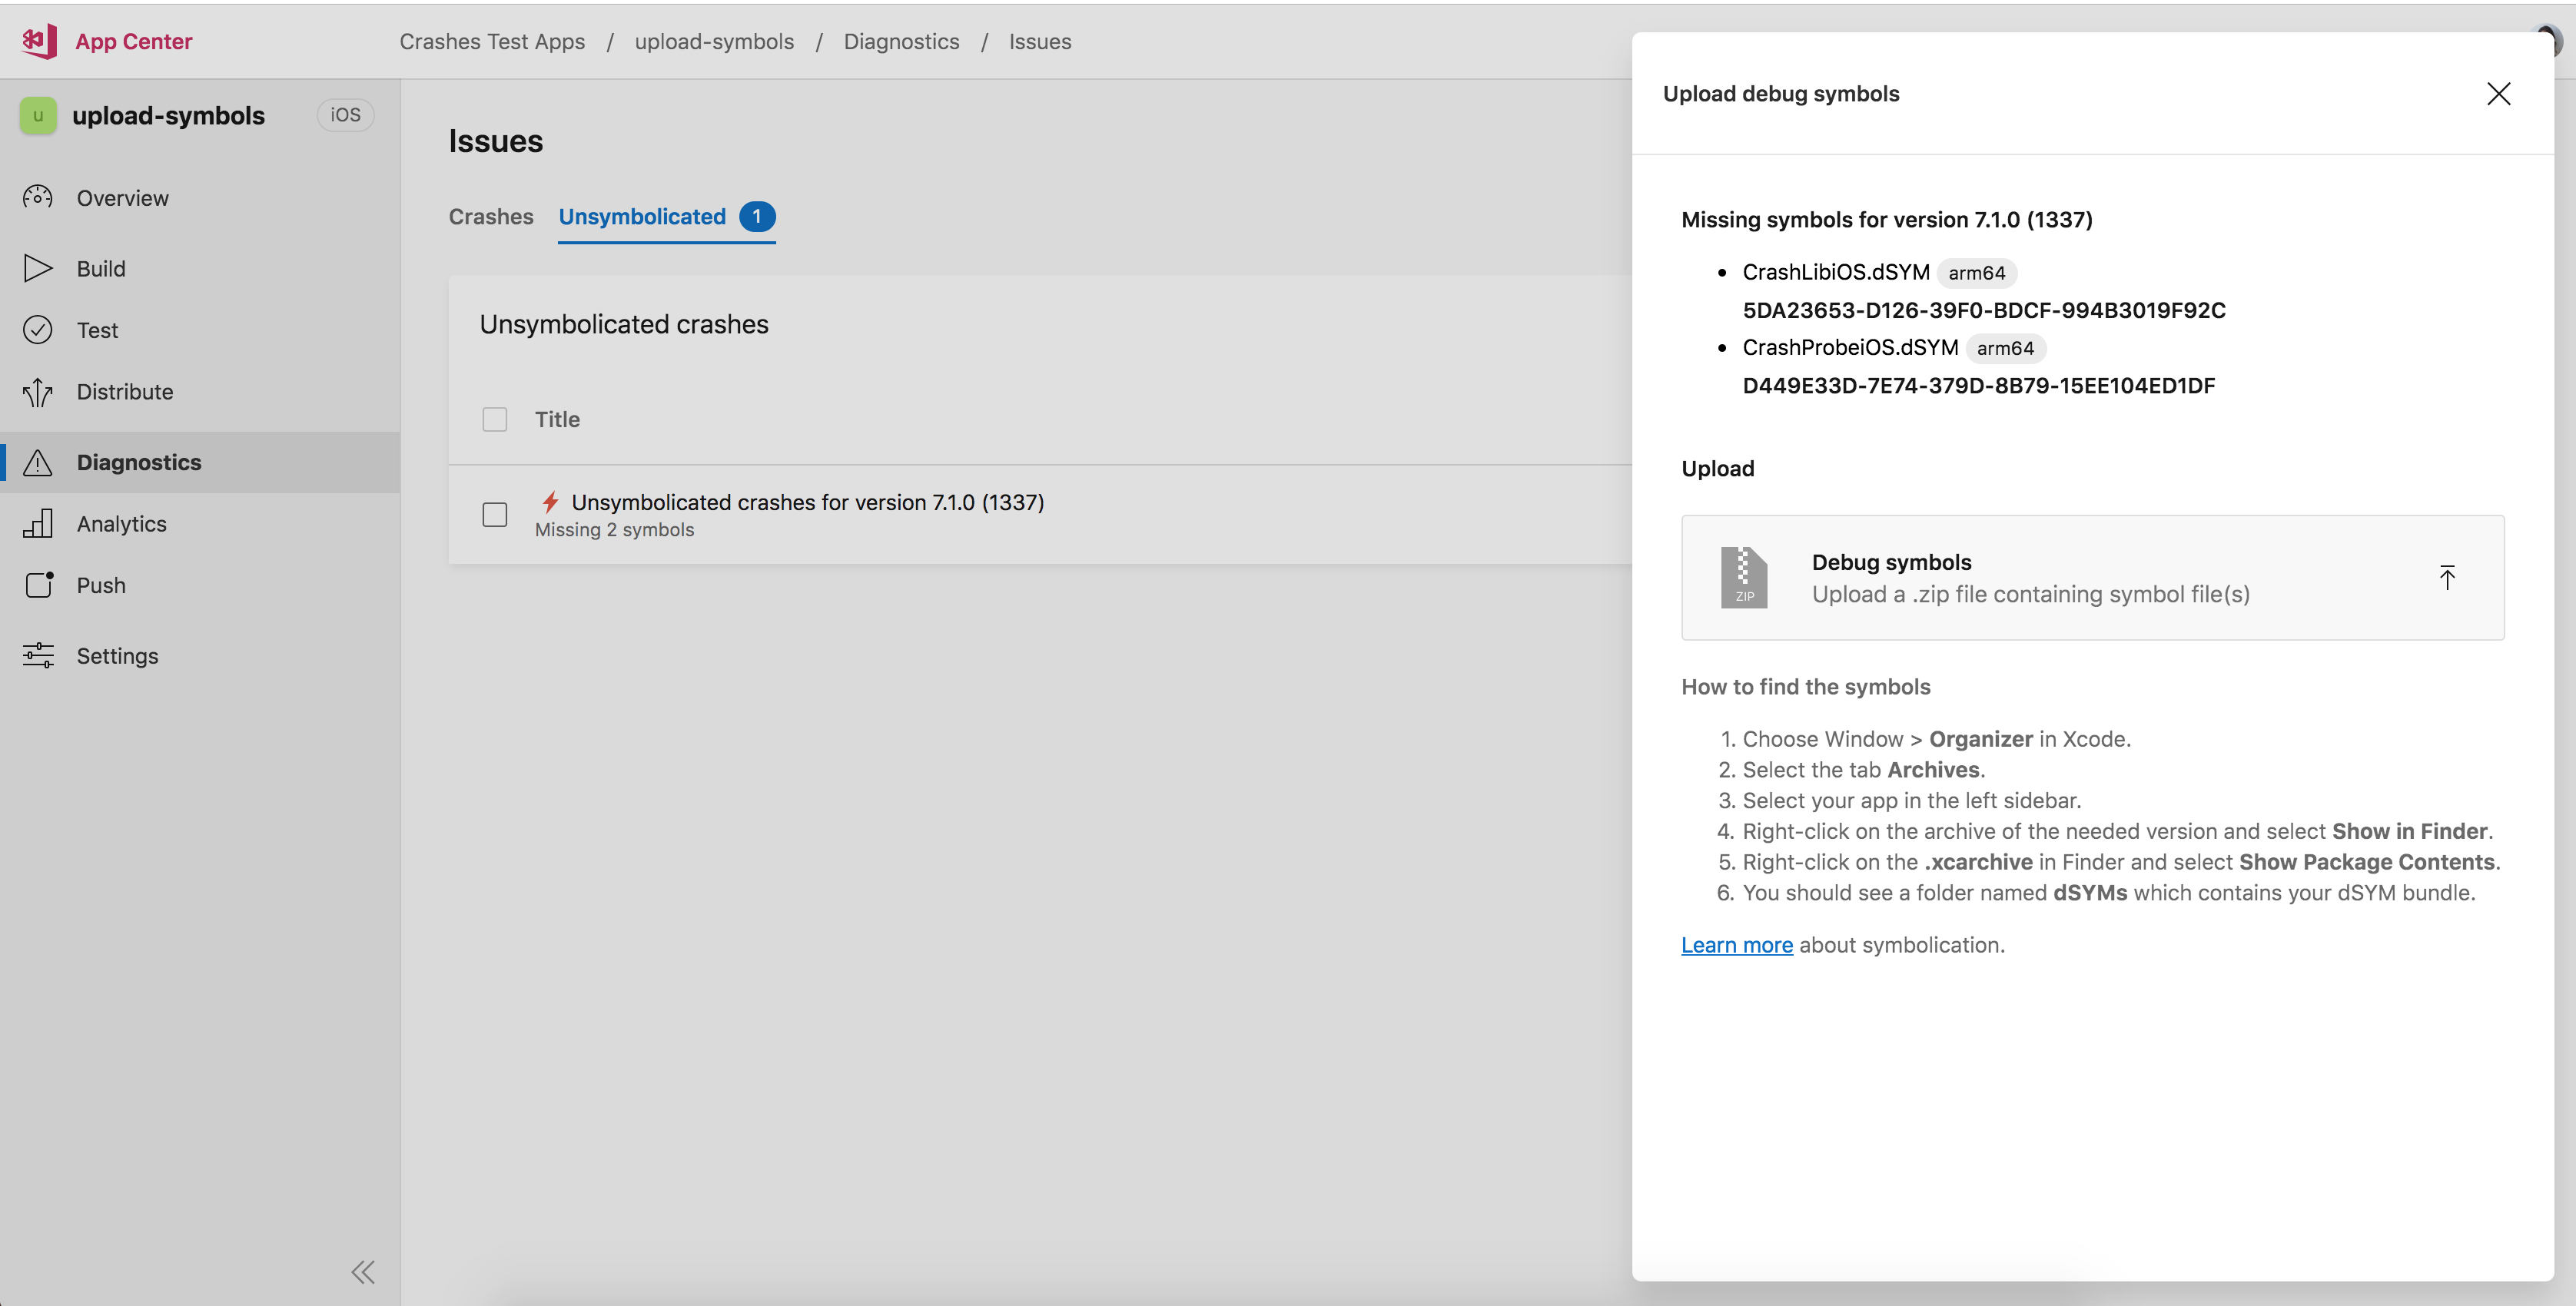The width and height of the screenshot is (2576, 1306).
Task: Click the debug symbols zip file icon
Action: point(1744,576)
